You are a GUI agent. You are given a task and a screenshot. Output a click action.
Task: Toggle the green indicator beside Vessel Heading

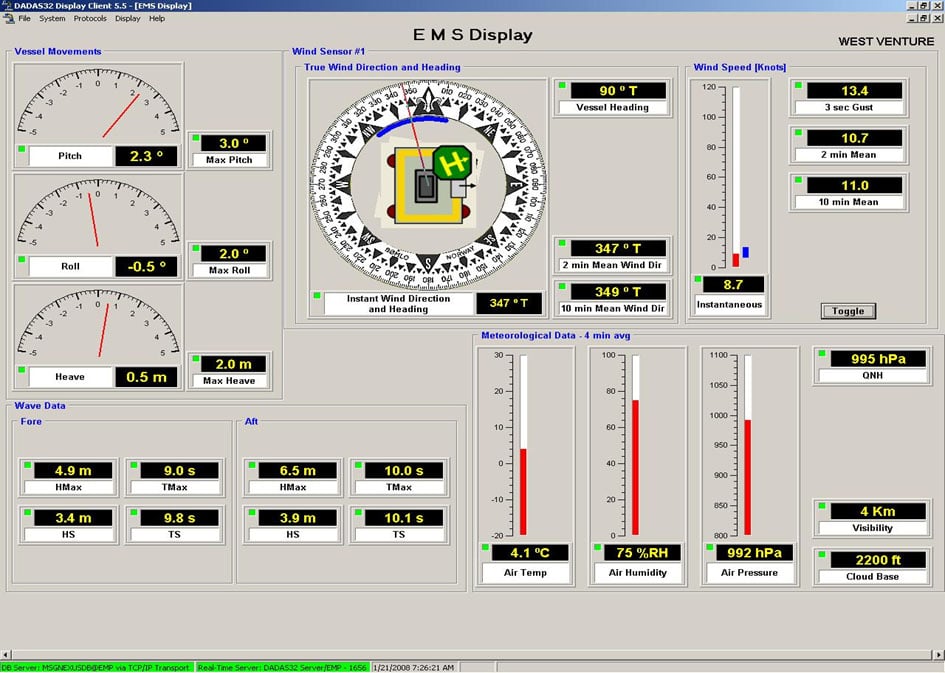(561, 85)
